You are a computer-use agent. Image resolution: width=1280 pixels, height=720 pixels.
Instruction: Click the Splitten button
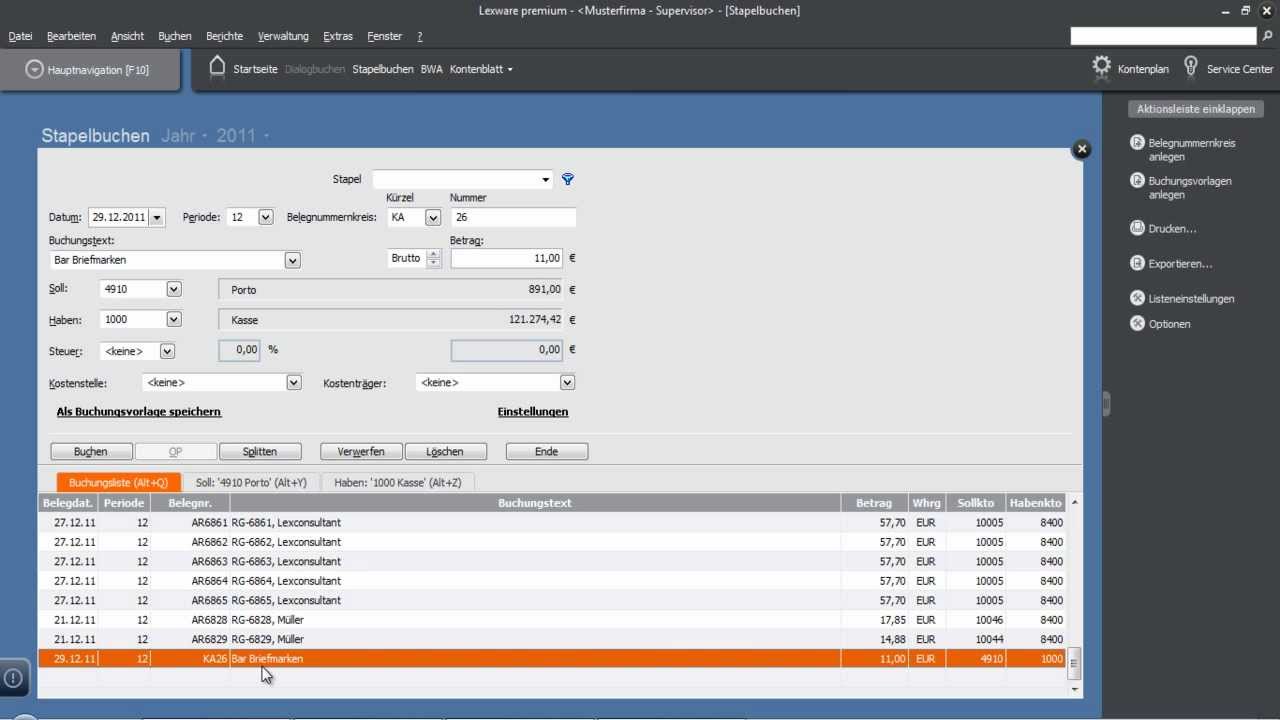pos(260,452)
